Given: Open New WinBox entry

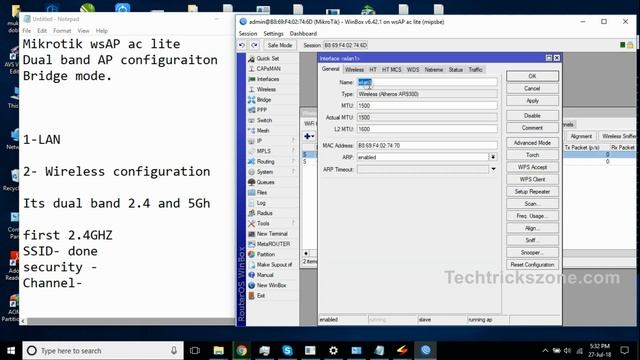Looking at the screenshot, I should (271, 285).
